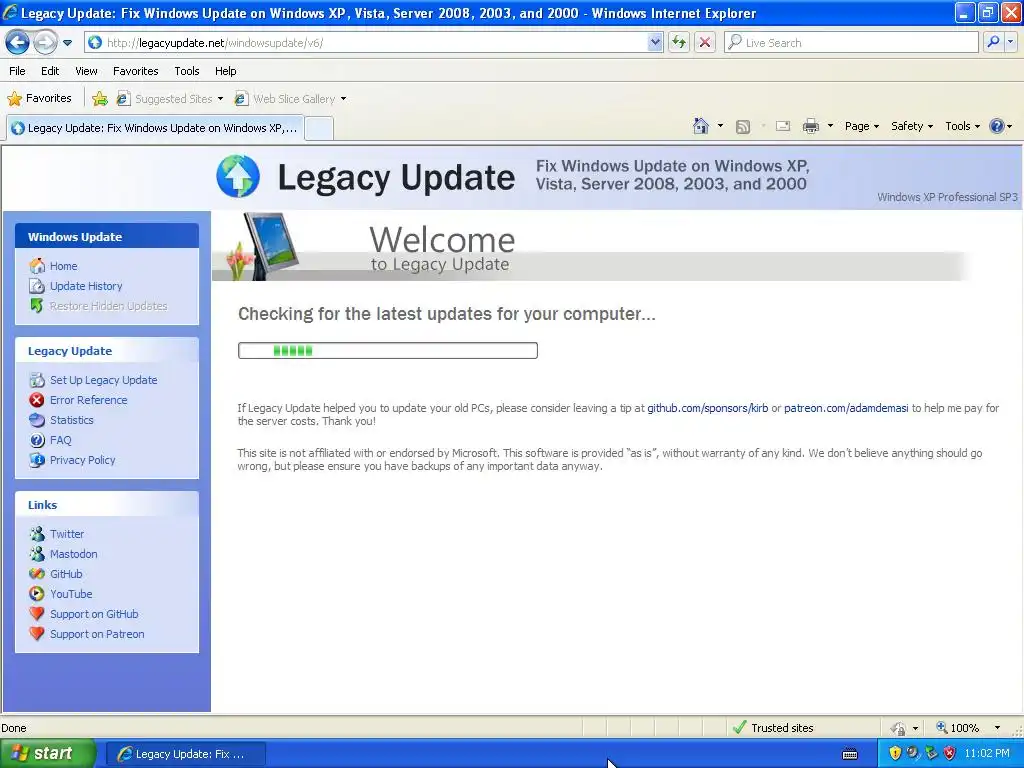This screenshot has height=768, width=1024.
Task: Open a new blank tab
Action: click(319, 128)
